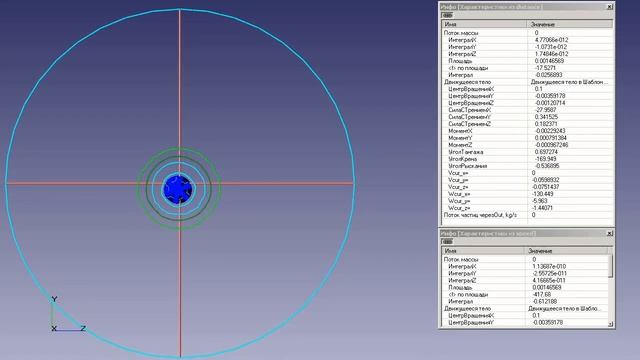The height and width of the screenshot is (360, 640).
Task: Select the МоментY value 0.000791384
Action: point(550,138)
